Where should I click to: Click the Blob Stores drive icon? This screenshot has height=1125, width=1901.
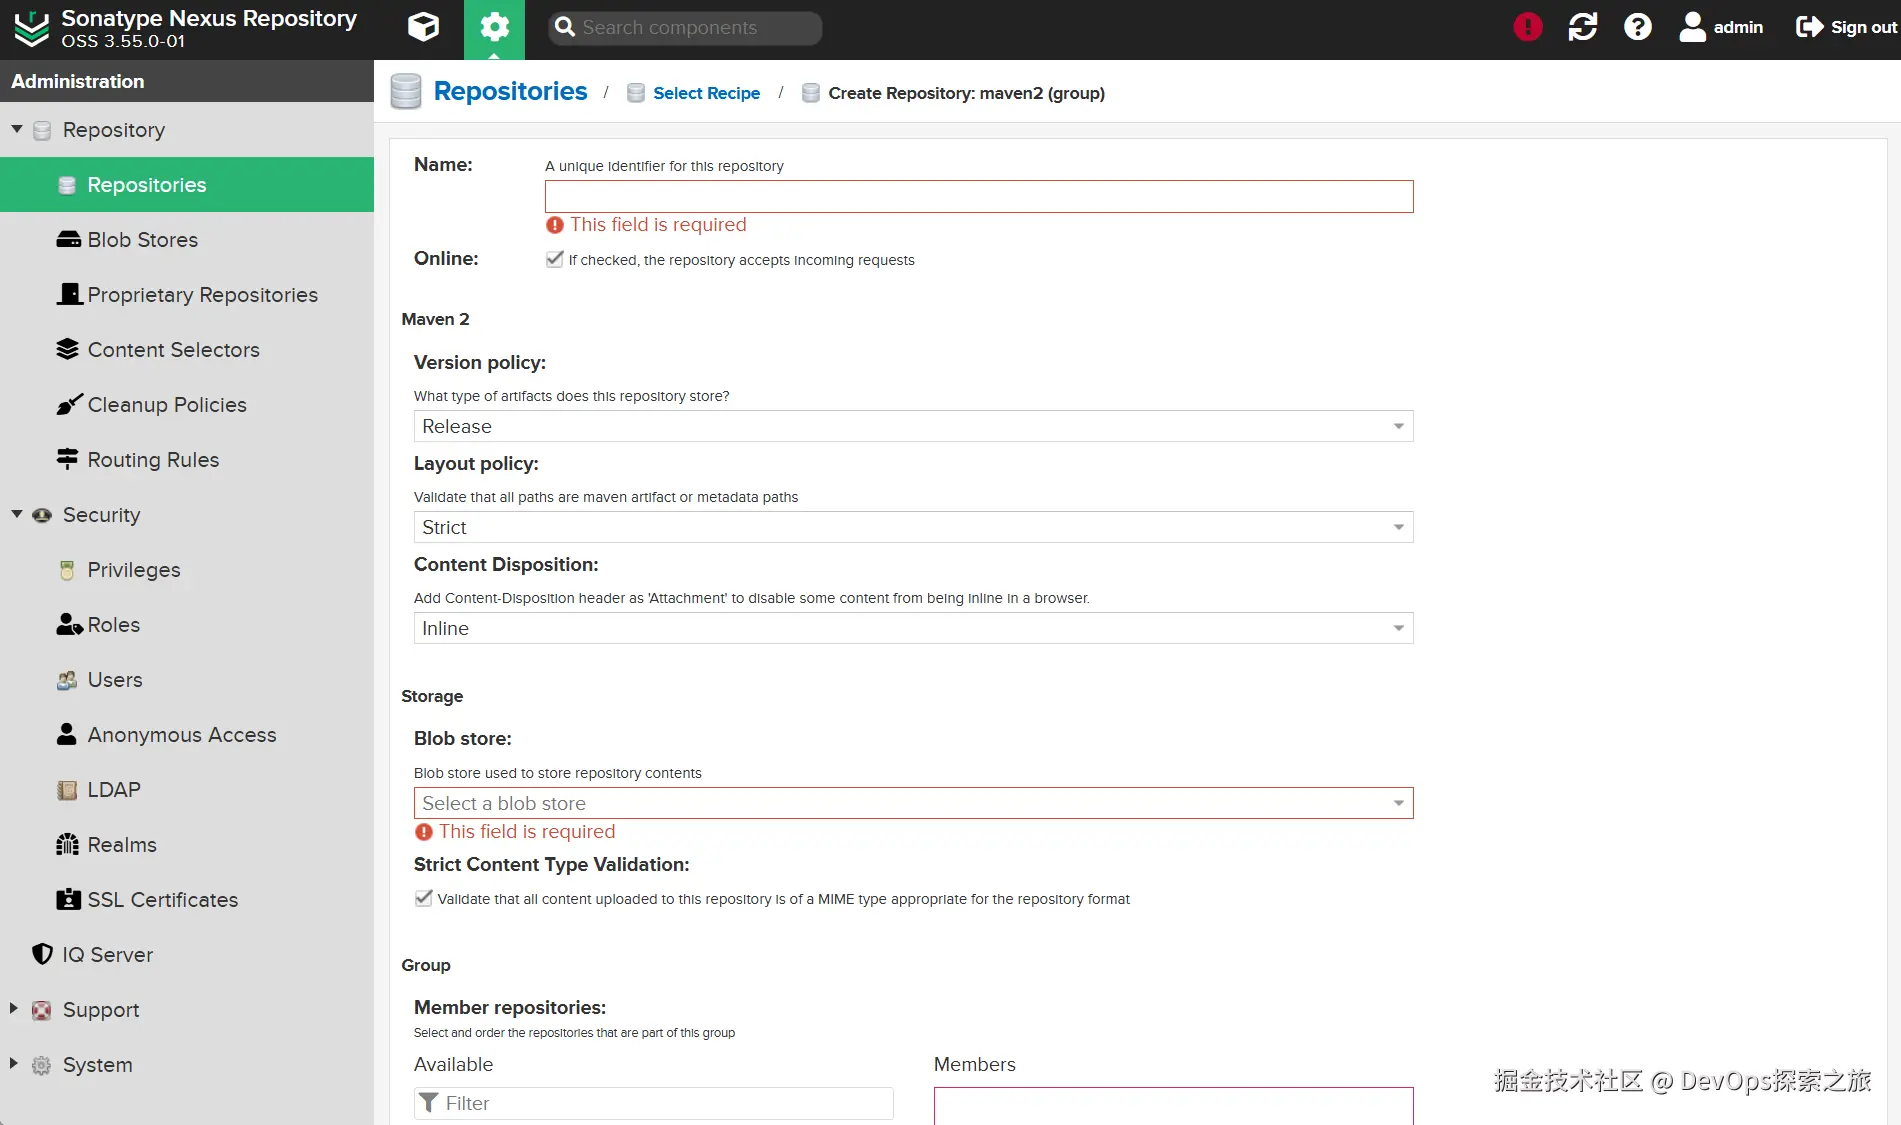68,240
